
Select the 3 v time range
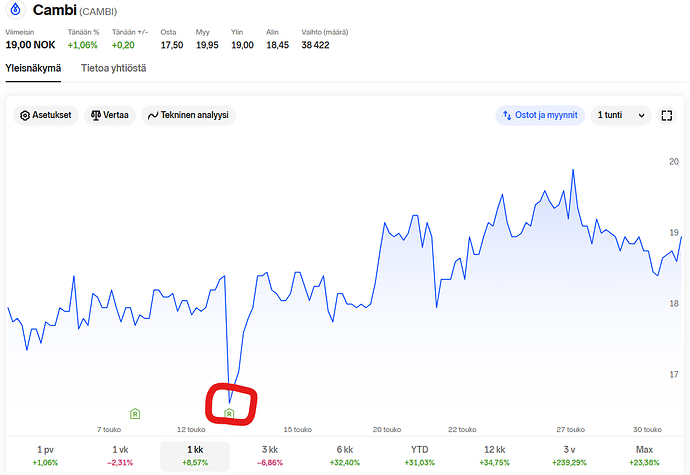pos(569,456)
